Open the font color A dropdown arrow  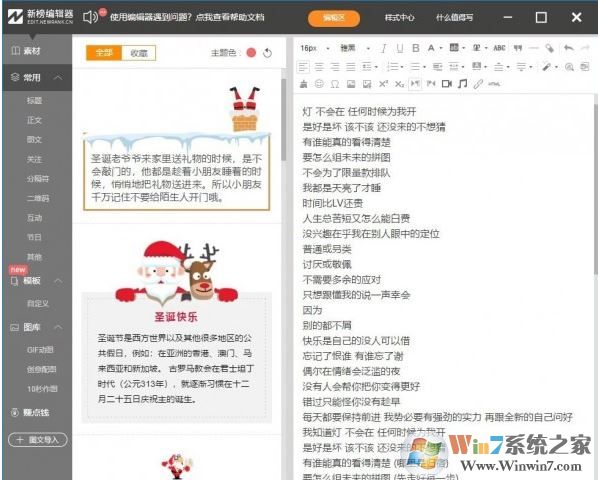(x=441, y=48)
